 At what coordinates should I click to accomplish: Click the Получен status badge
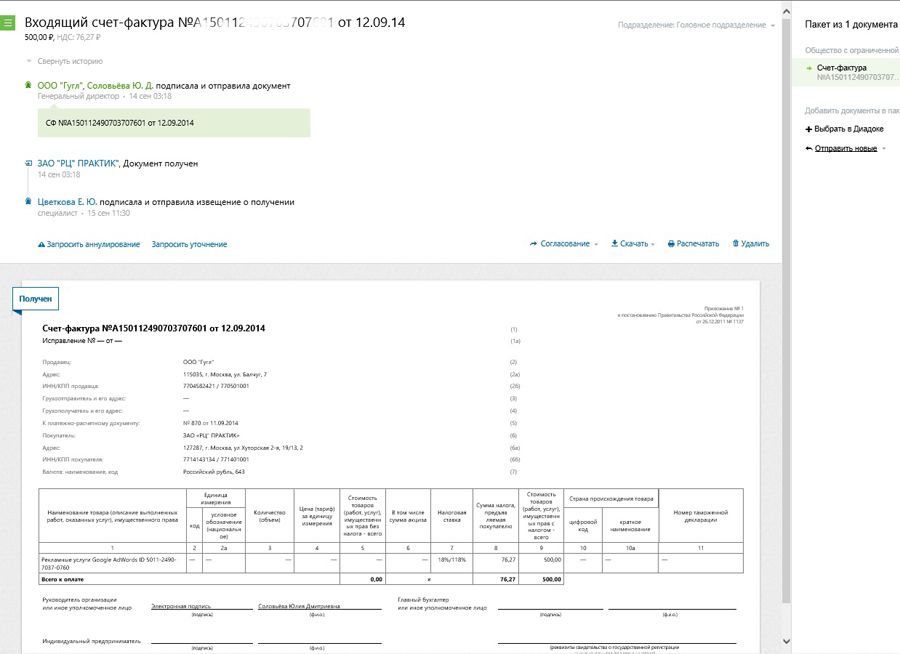point(35,299)
